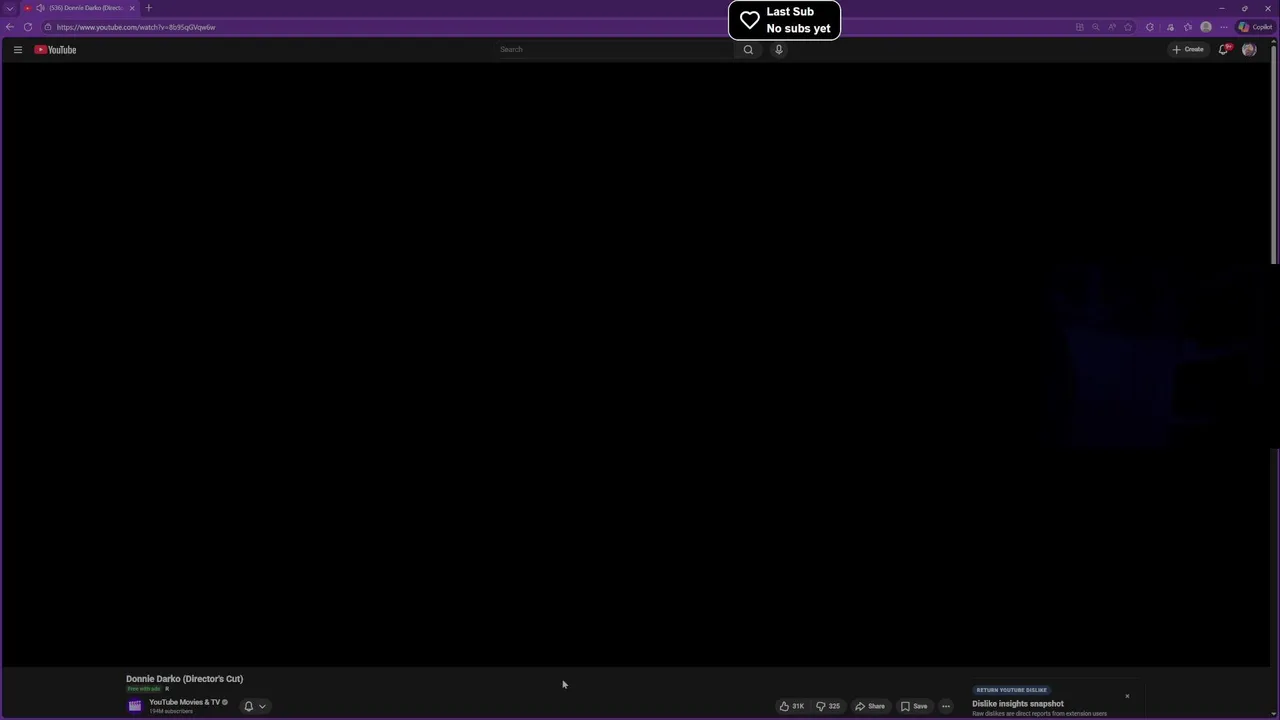Click the read aloud icon in address bar
This screenshot has width=1280, height=720.
pyautogui.click(x=1112, y=27)
